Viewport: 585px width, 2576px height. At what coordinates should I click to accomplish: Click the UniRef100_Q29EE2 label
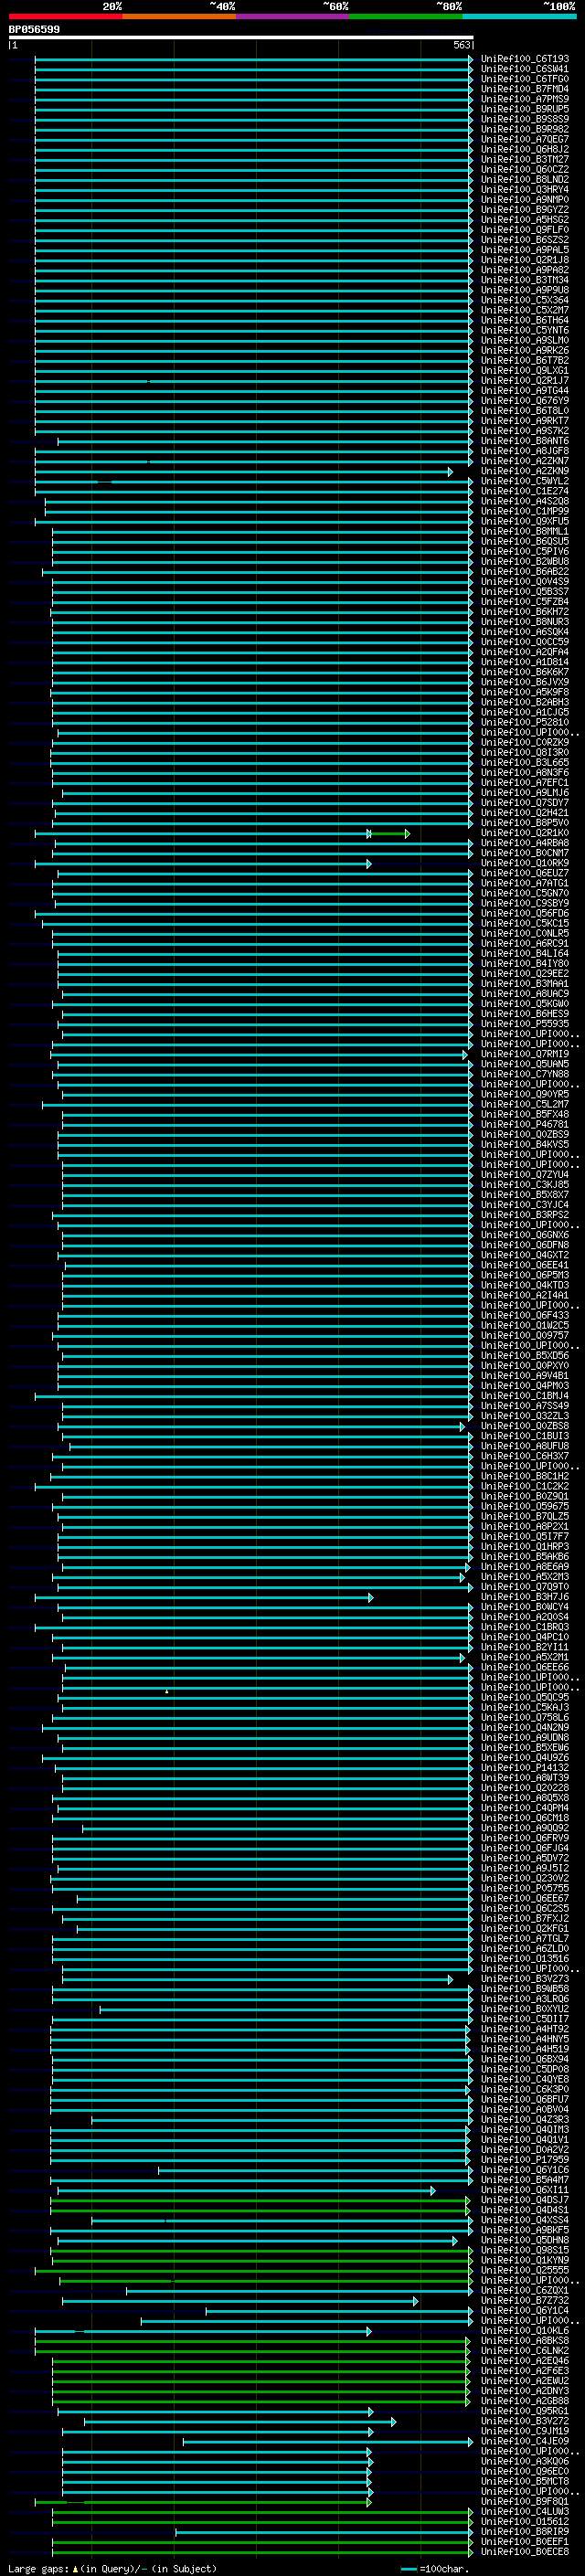(x=524, y=973)
